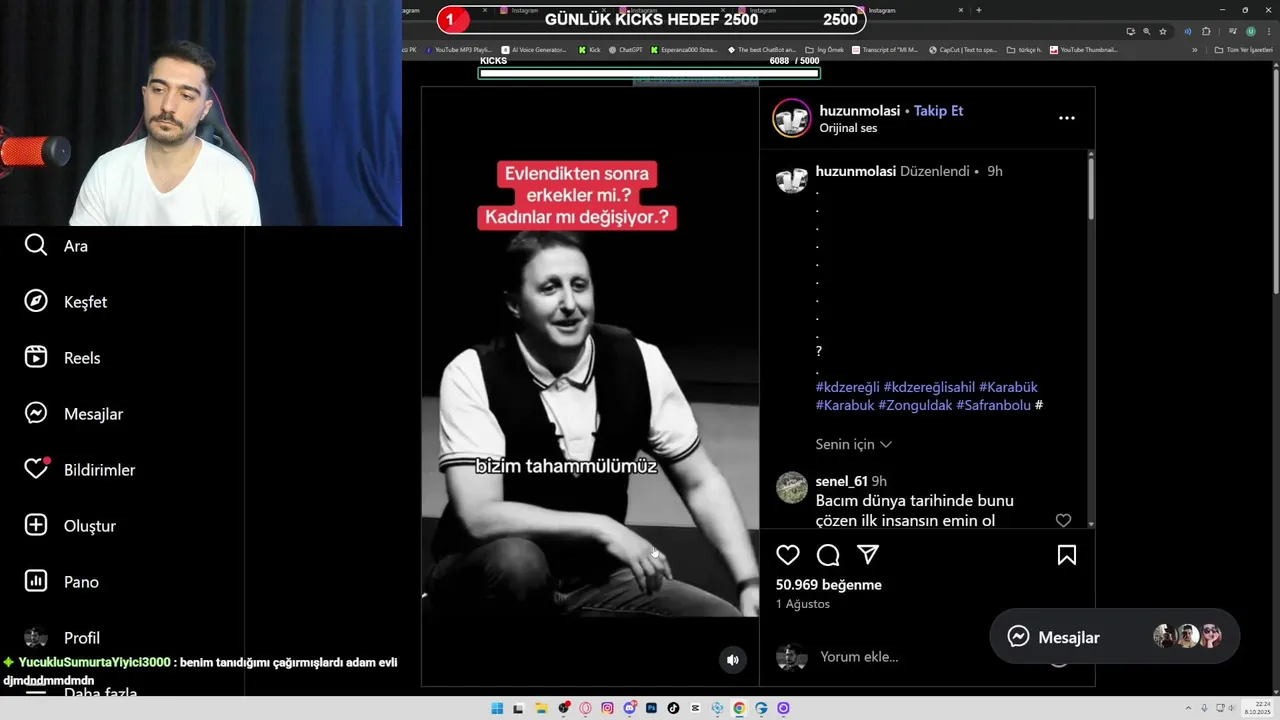Open the floating Mesajlar messages button

click(1114, 637)
